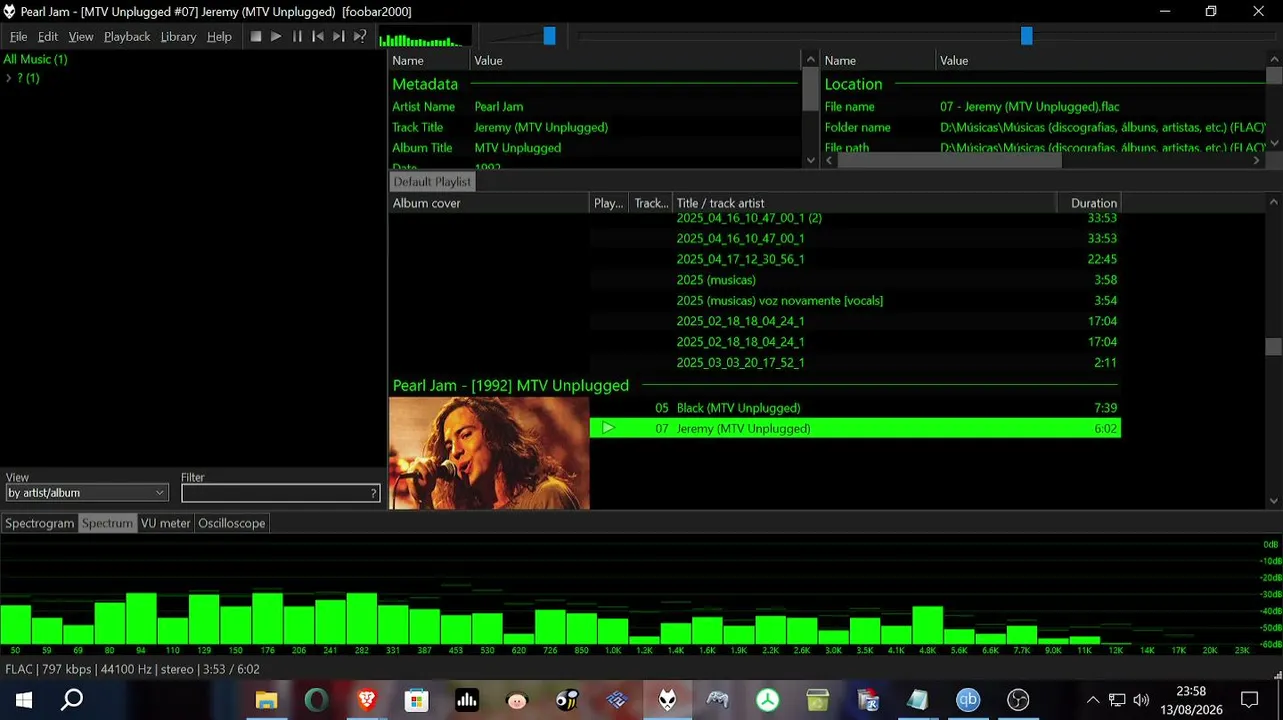Launch Brave browser from the taskbar
Image resolution: width=1283 pixels, height=720 pixels.
(366, 700)
